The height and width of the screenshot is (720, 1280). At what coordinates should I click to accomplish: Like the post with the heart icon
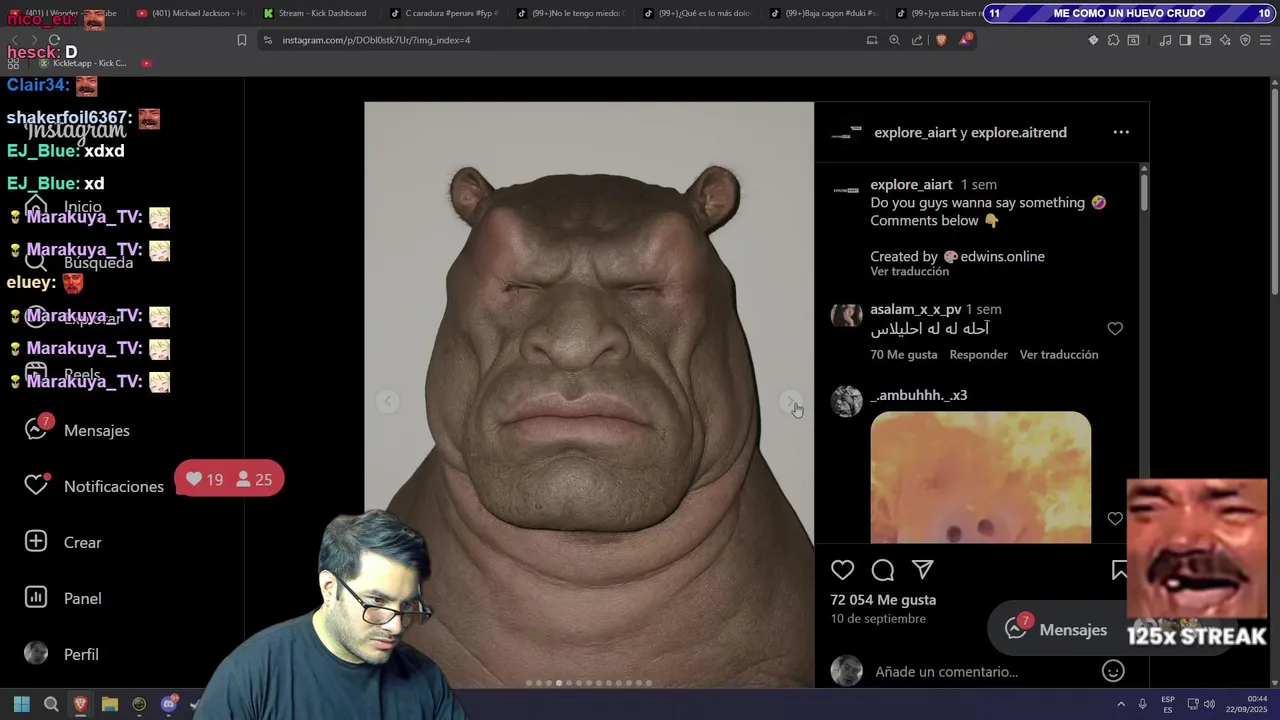tap(843, 570)
